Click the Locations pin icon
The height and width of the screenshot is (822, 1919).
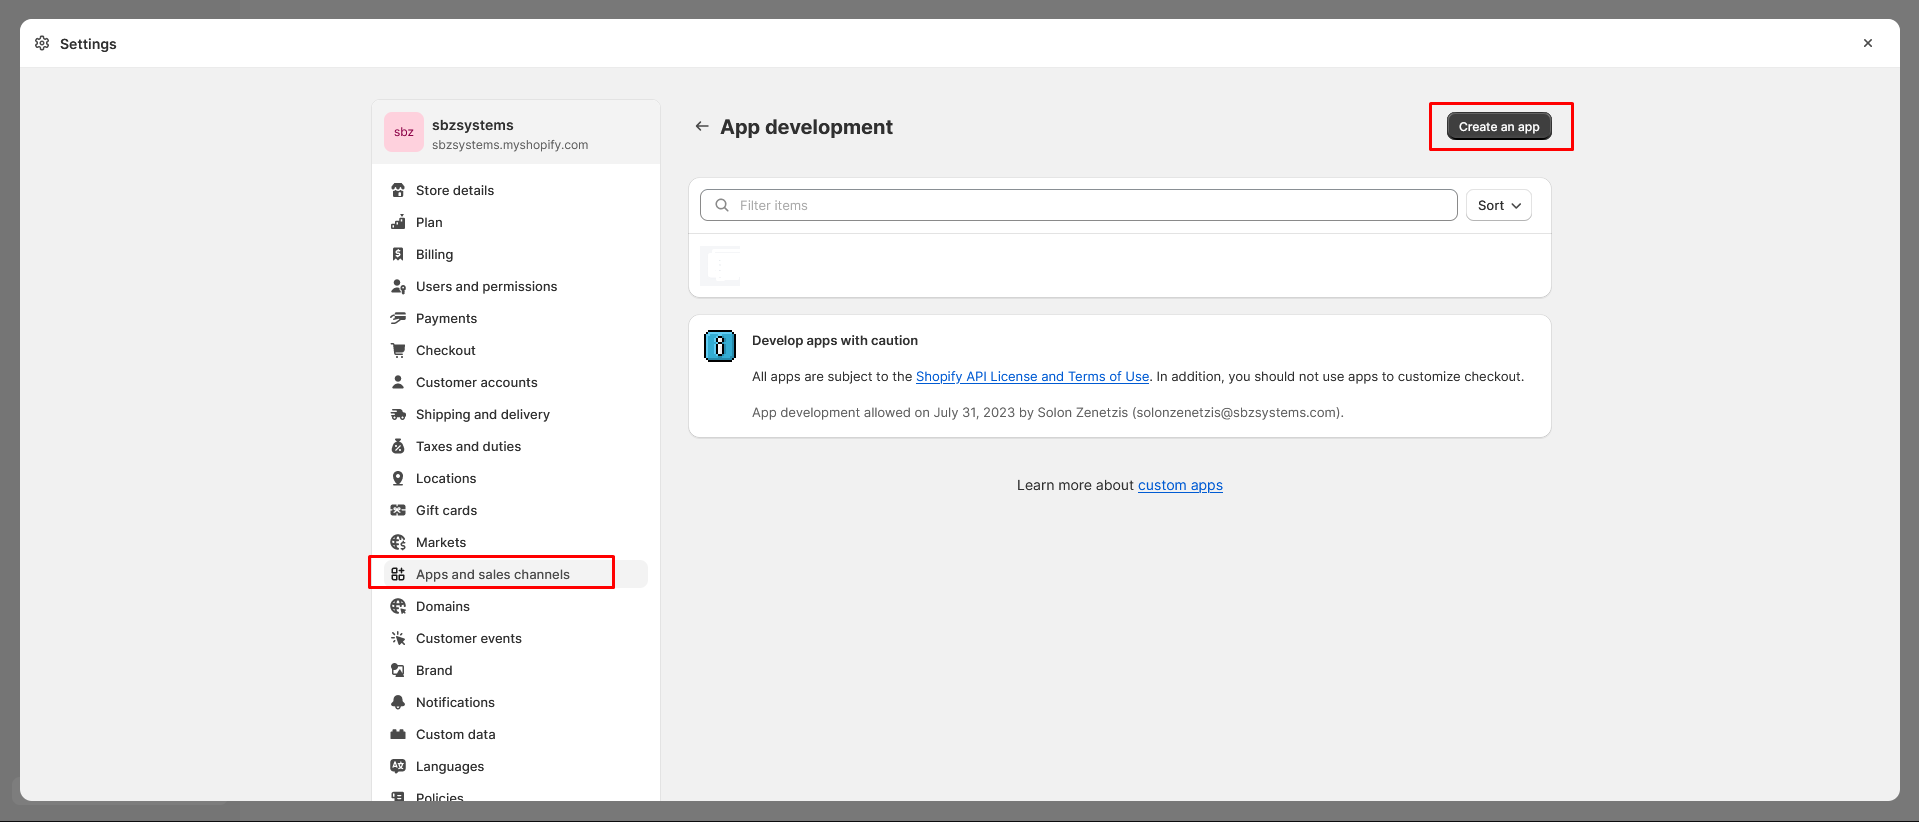(x=398, y=478)
